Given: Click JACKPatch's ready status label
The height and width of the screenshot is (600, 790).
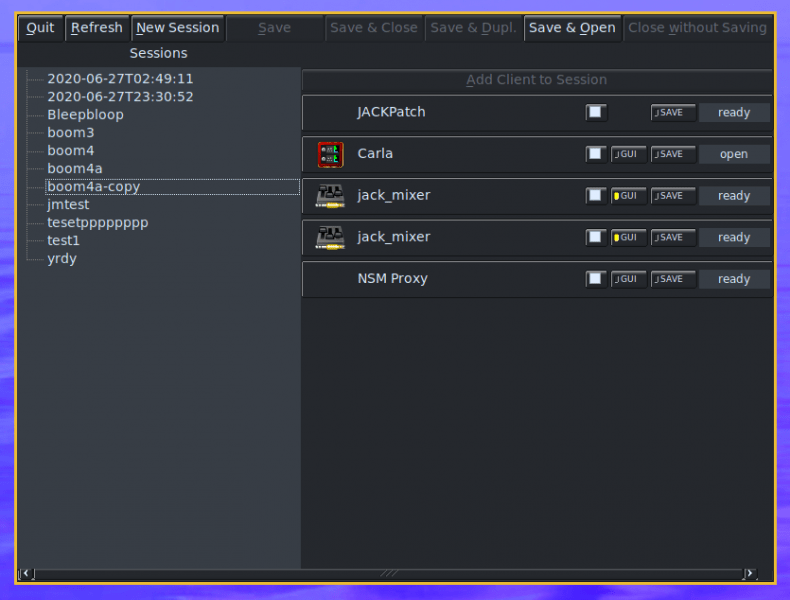Looking at the screenshot, I should [734, 112].
